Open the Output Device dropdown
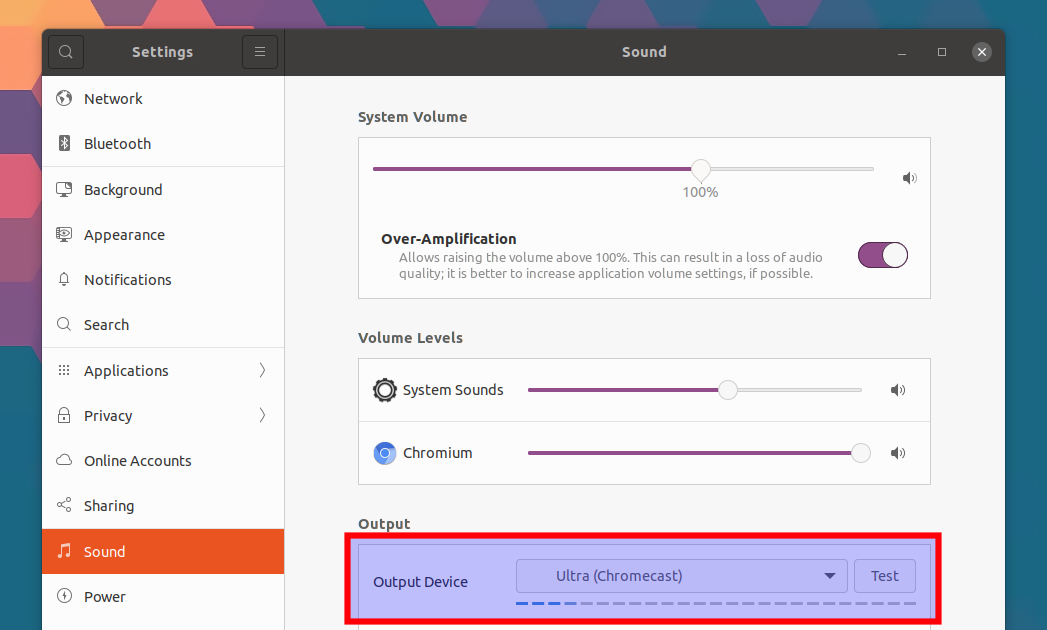 (681, 575)
